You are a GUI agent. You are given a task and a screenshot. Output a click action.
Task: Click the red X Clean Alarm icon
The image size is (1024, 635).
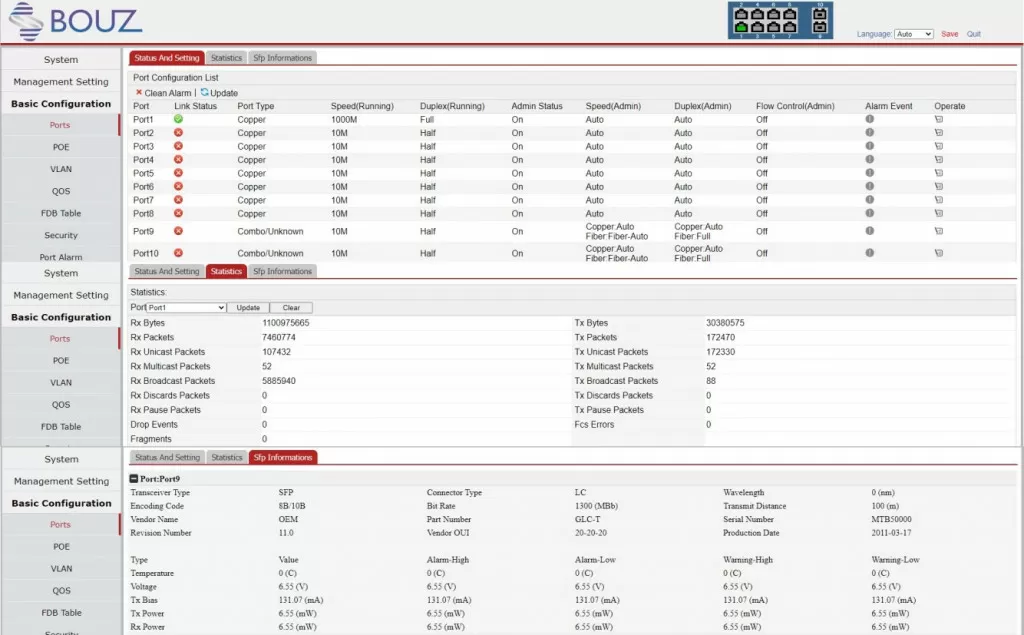coord(138,92)
